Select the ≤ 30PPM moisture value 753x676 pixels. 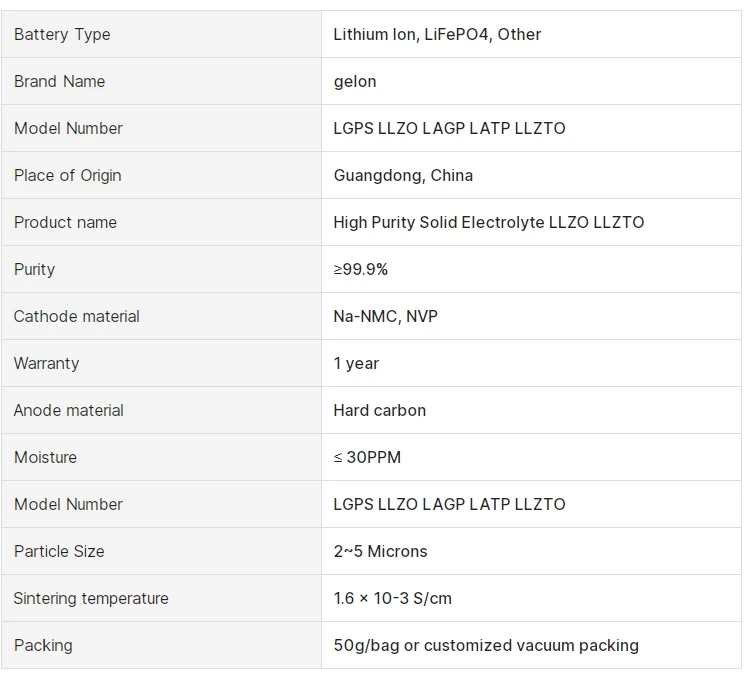point(367,457)
